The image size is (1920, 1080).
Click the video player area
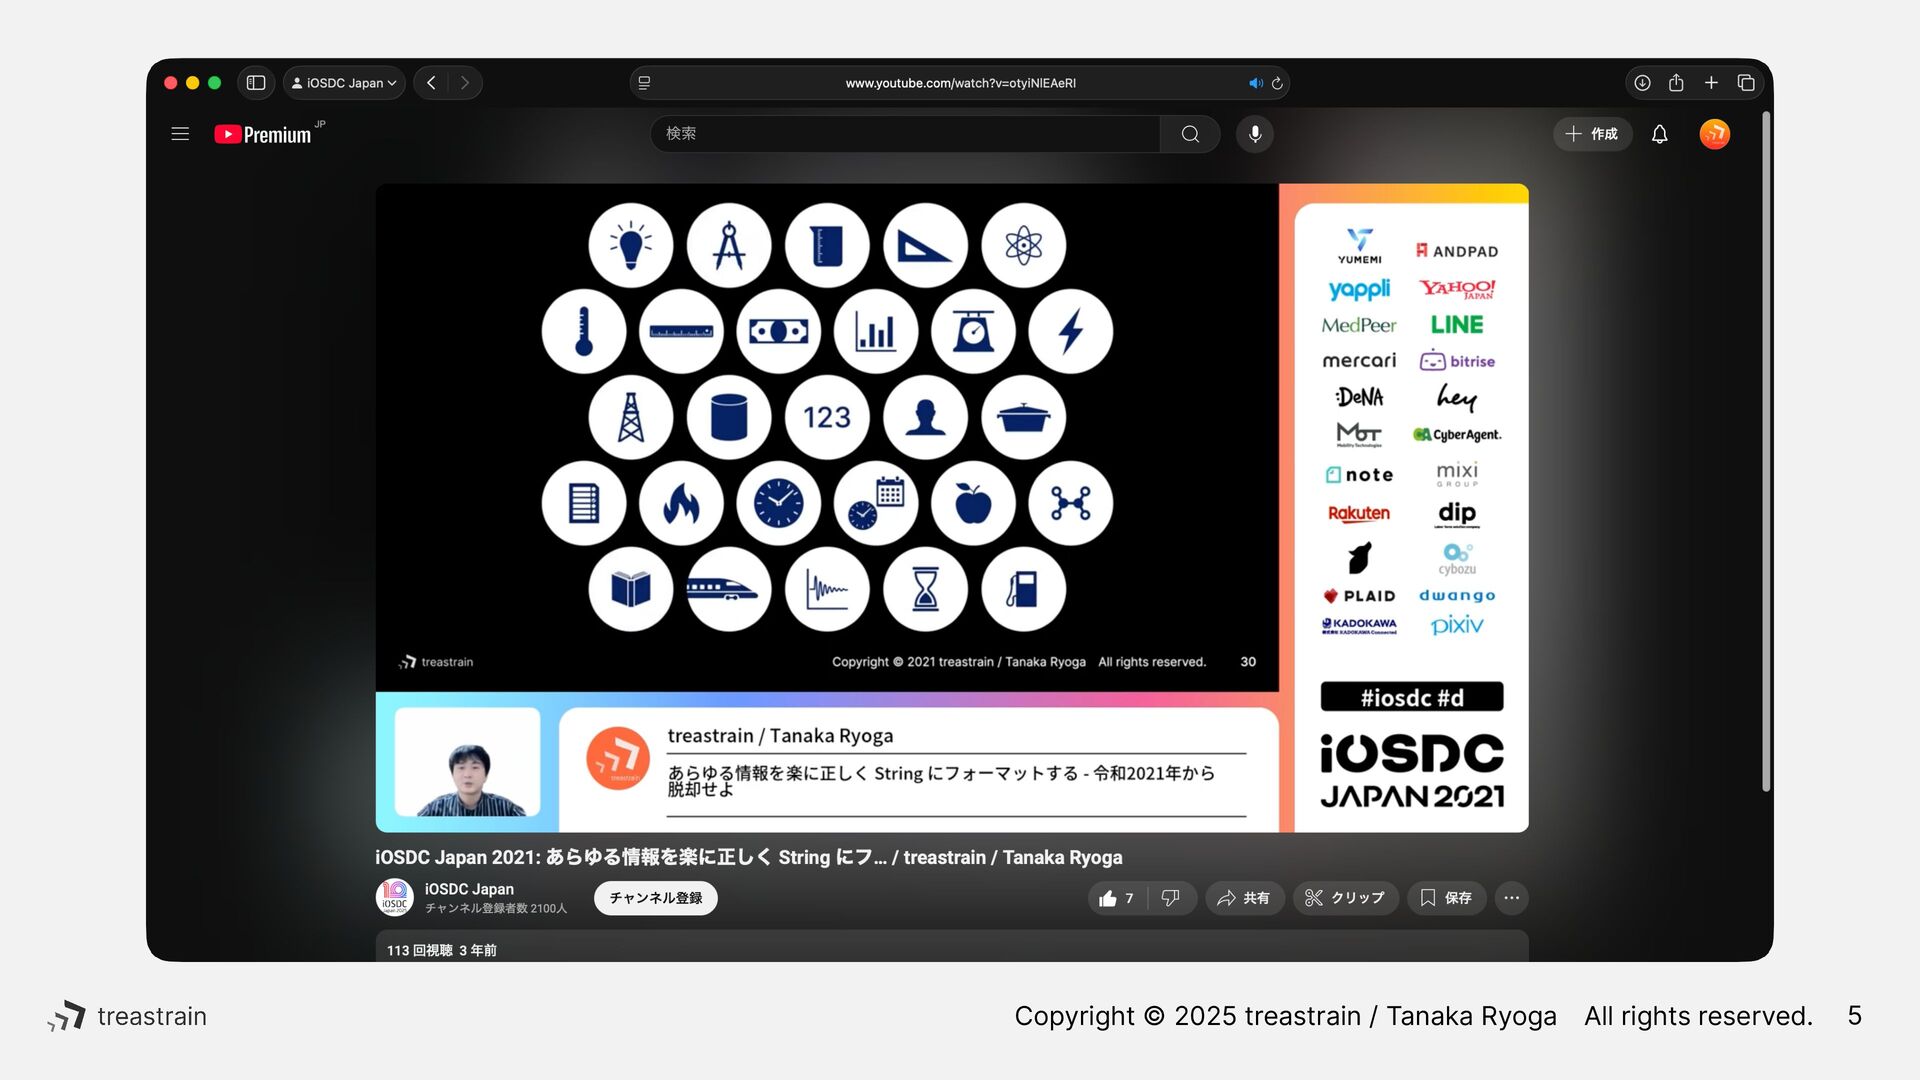[x=952, y=508]
